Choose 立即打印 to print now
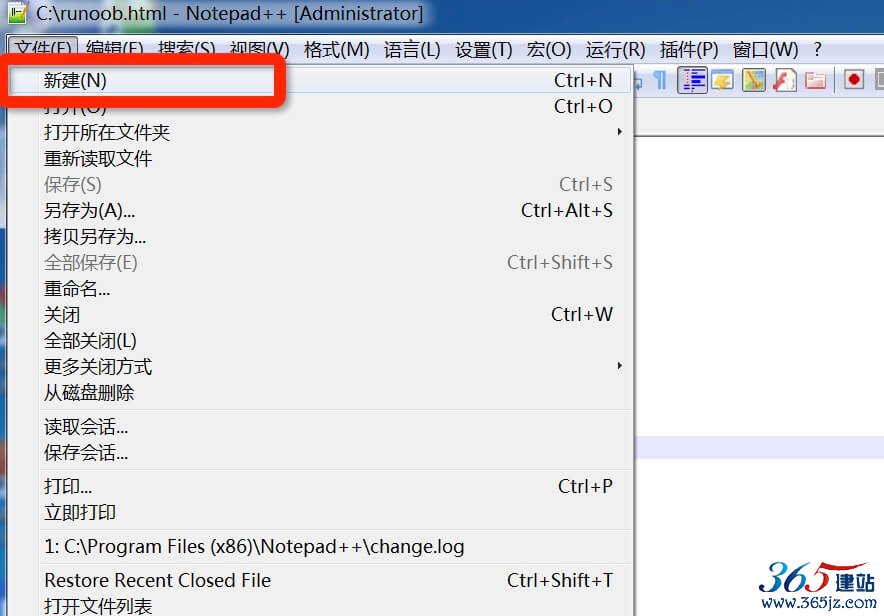 320,512
